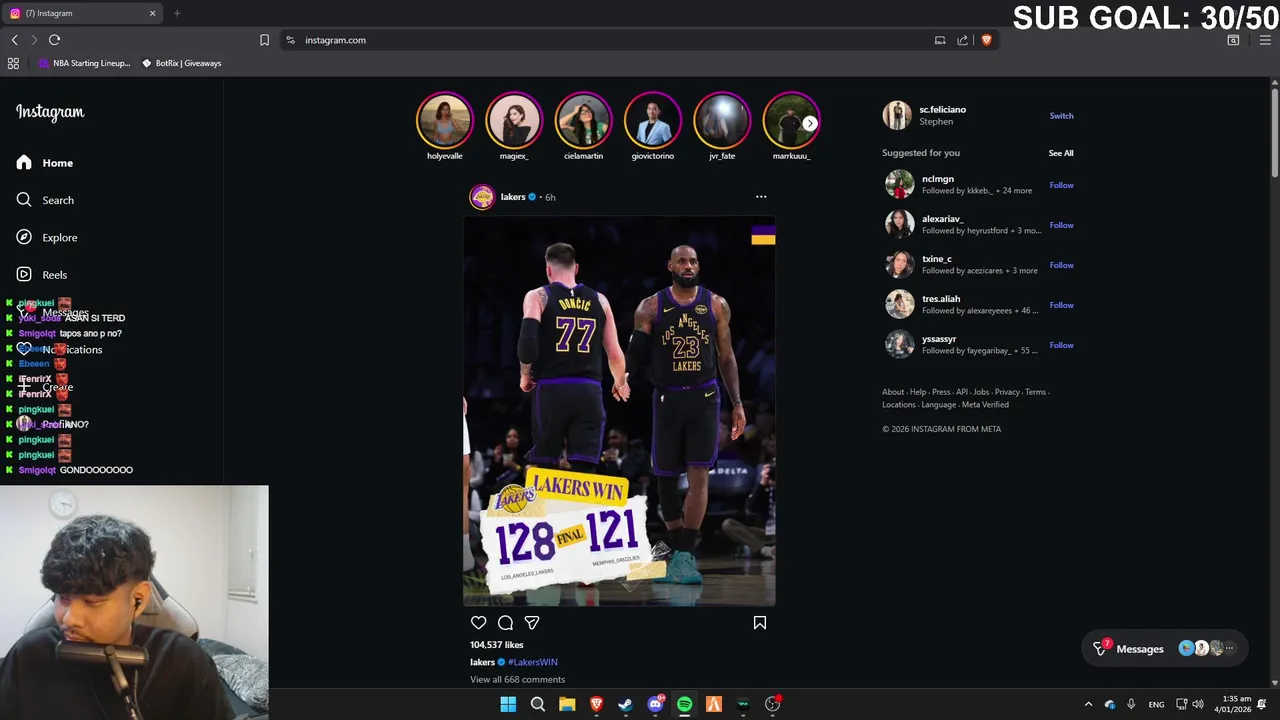Open File Explorer from the taskbar
Image resolution: width=1280 pixels, height=720 pixels.
[567, 704]
